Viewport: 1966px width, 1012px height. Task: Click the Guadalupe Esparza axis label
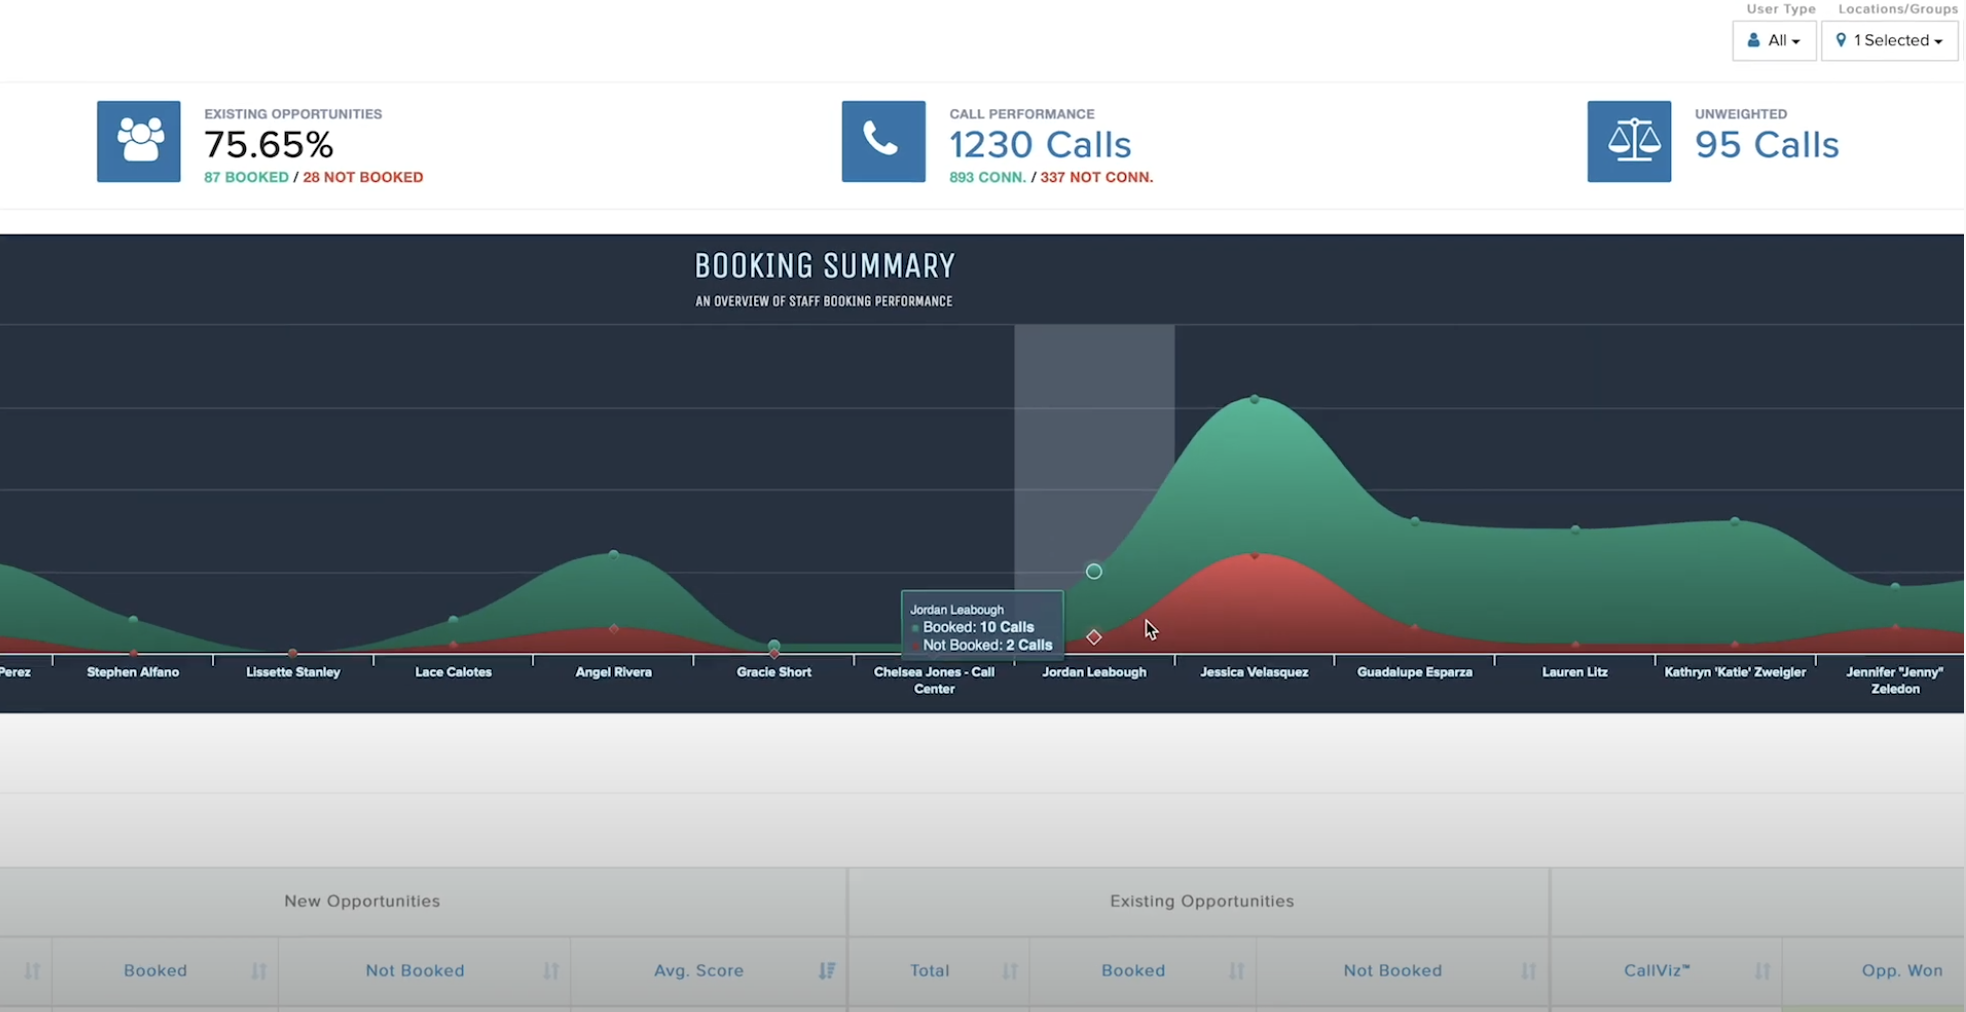point(1415,672)
